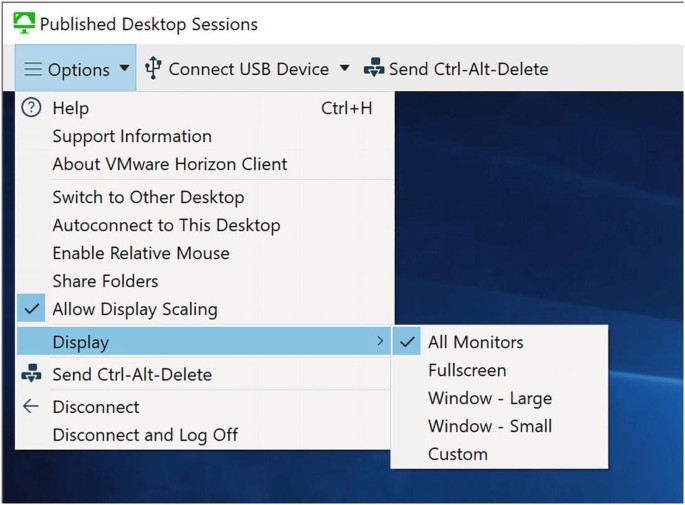This screenshot has height=505, width=685.
Task: Click the Disconnect left arrow icon
Action: click(31, 407)
